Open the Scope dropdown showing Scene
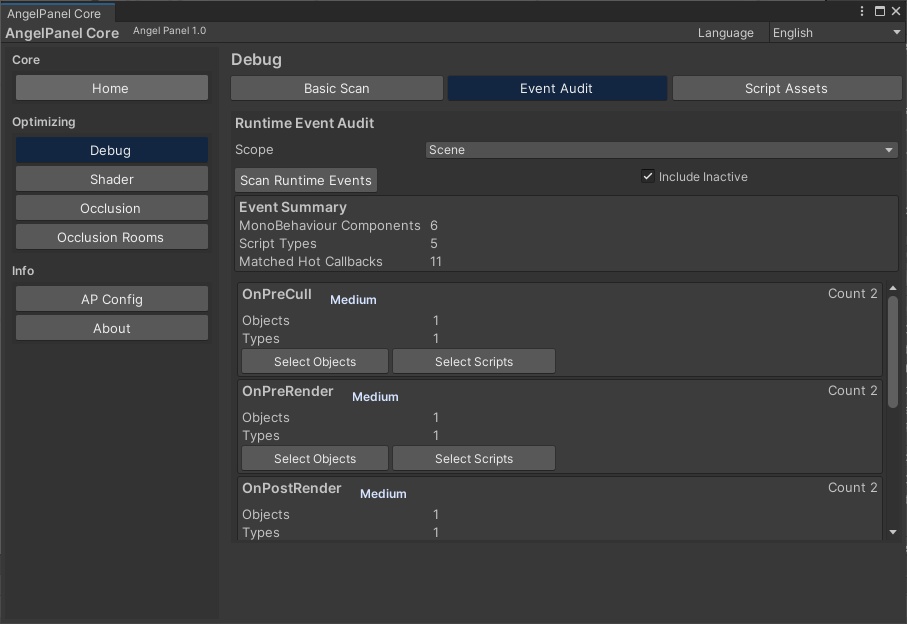Image resolution: width=907 pixels, height=624 pixels. coord(660,150)
